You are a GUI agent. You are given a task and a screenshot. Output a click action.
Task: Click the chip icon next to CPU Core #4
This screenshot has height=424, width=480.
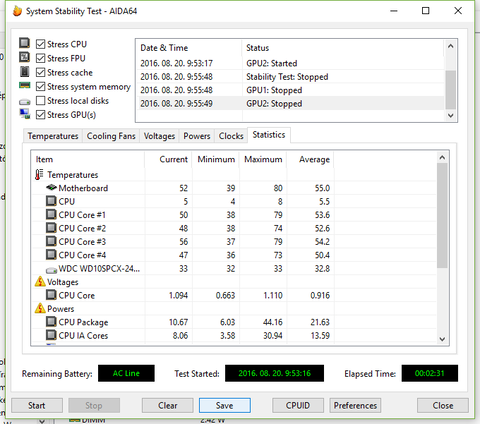pos(51,255)
